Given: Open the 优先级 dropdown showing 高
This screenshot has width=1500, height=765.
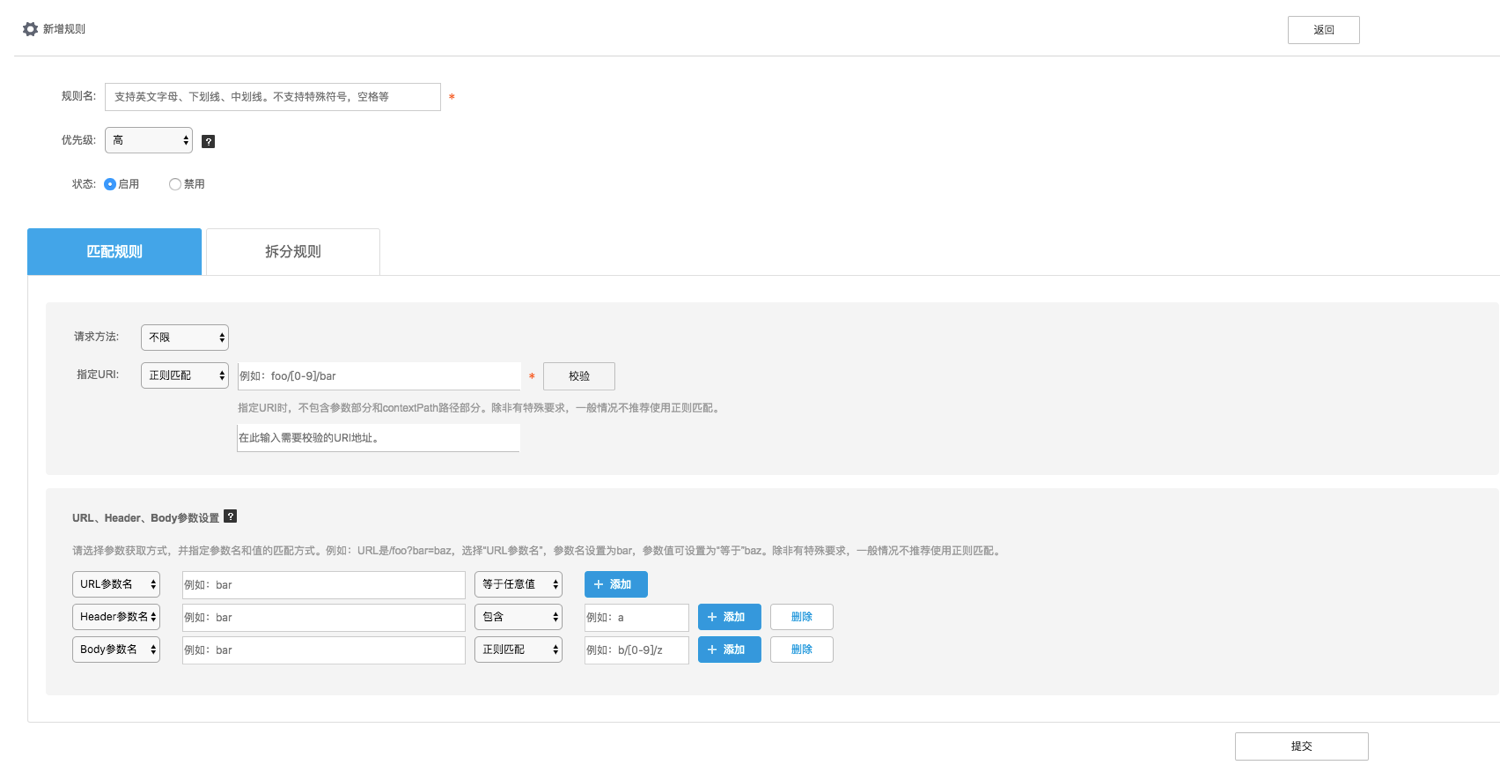Looking at the screenshot, I should 149,140.
